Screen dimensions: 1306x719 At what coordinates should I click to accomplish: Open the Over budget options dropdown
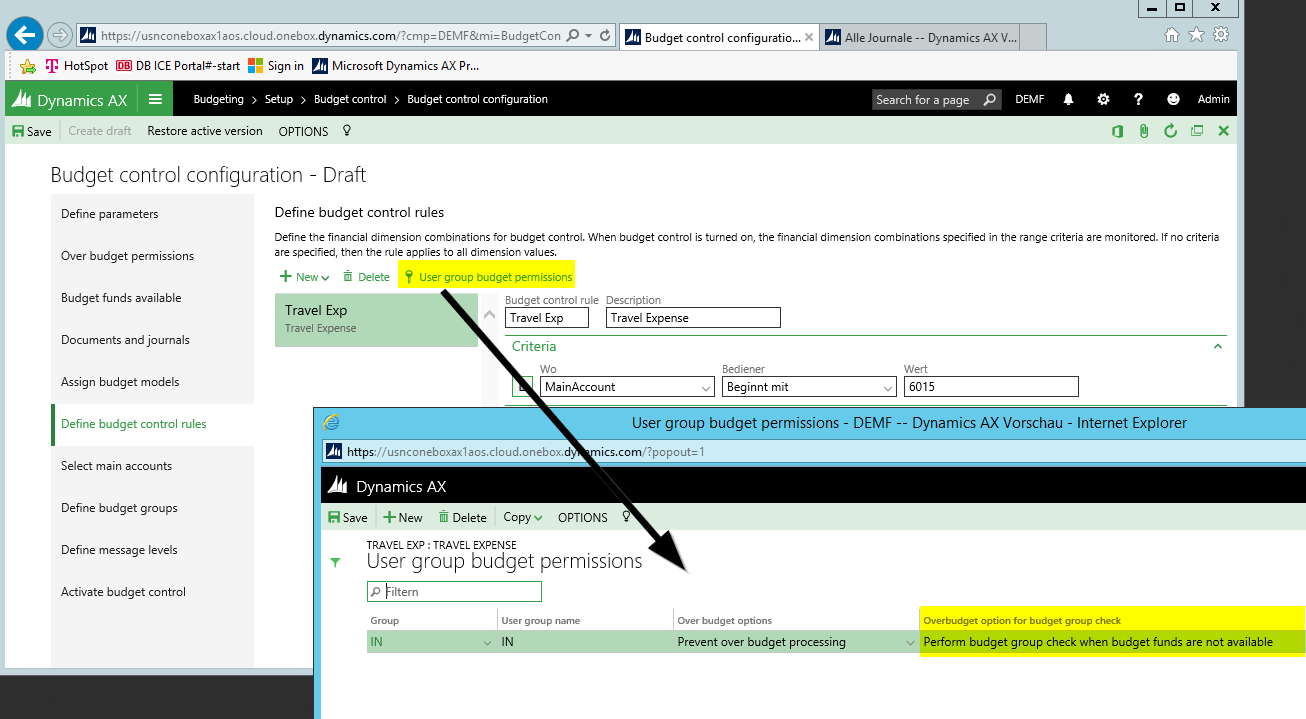(910, 642)
